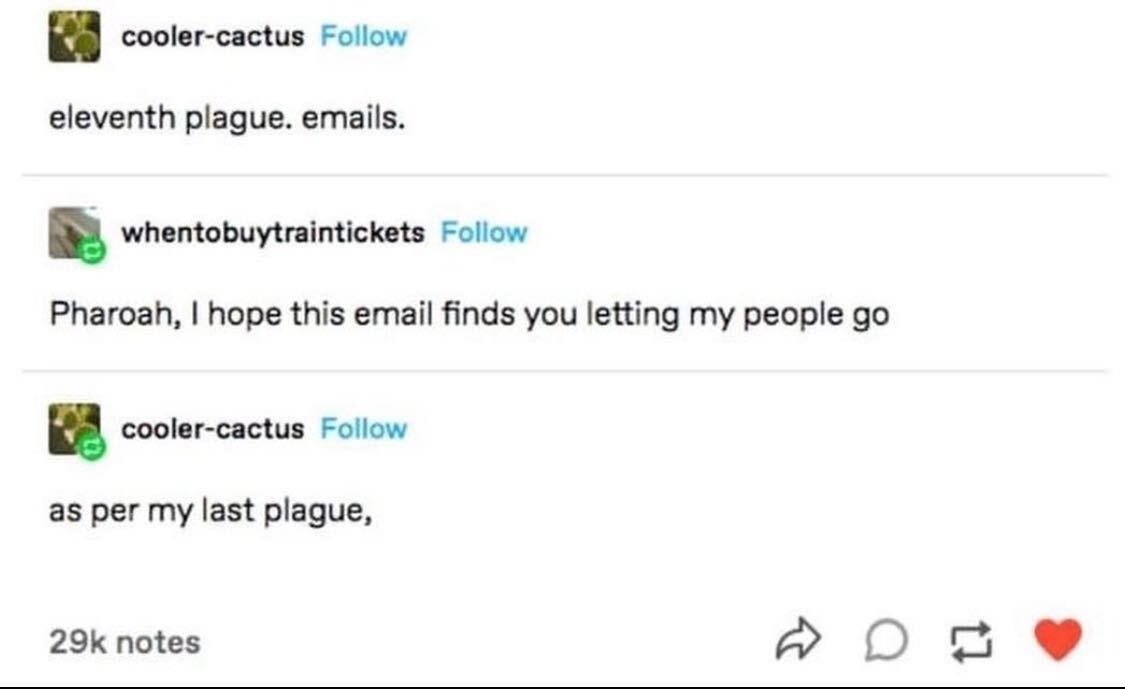Image resolution: width=1125 pixels, height=689 pixels.
Task: Reblog the post using the arrows icon
Action: (x=971, y=640)
